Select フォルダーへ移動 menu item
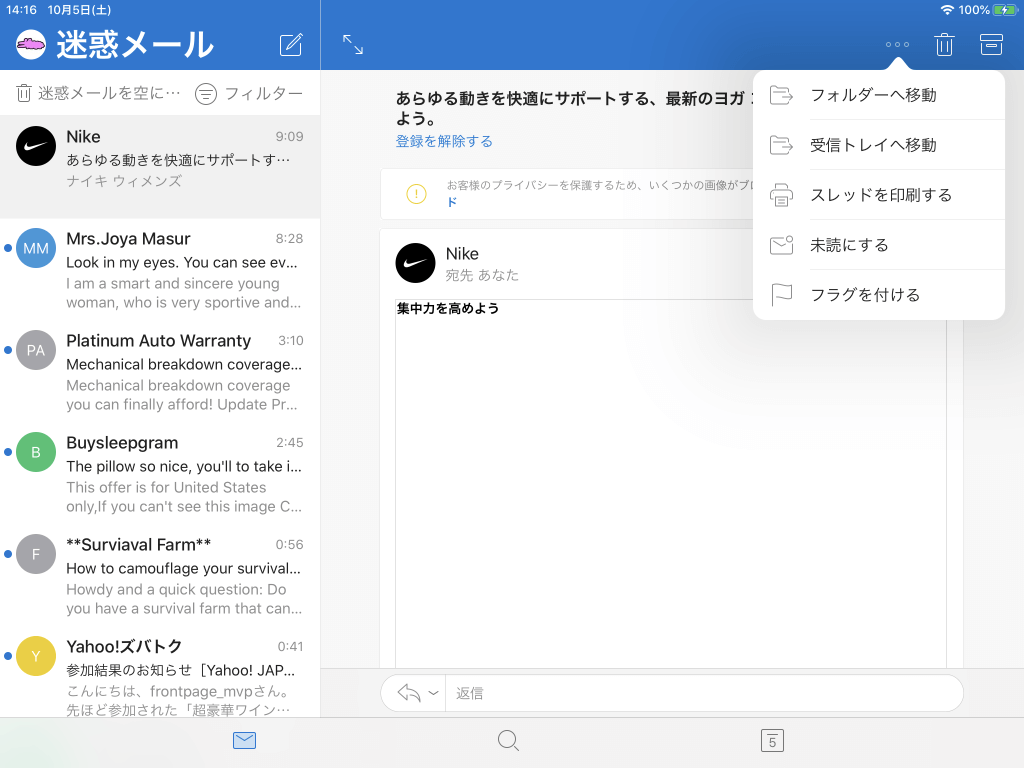The width and height of the screenshot is (1024, 768). (x=878, y=95)
